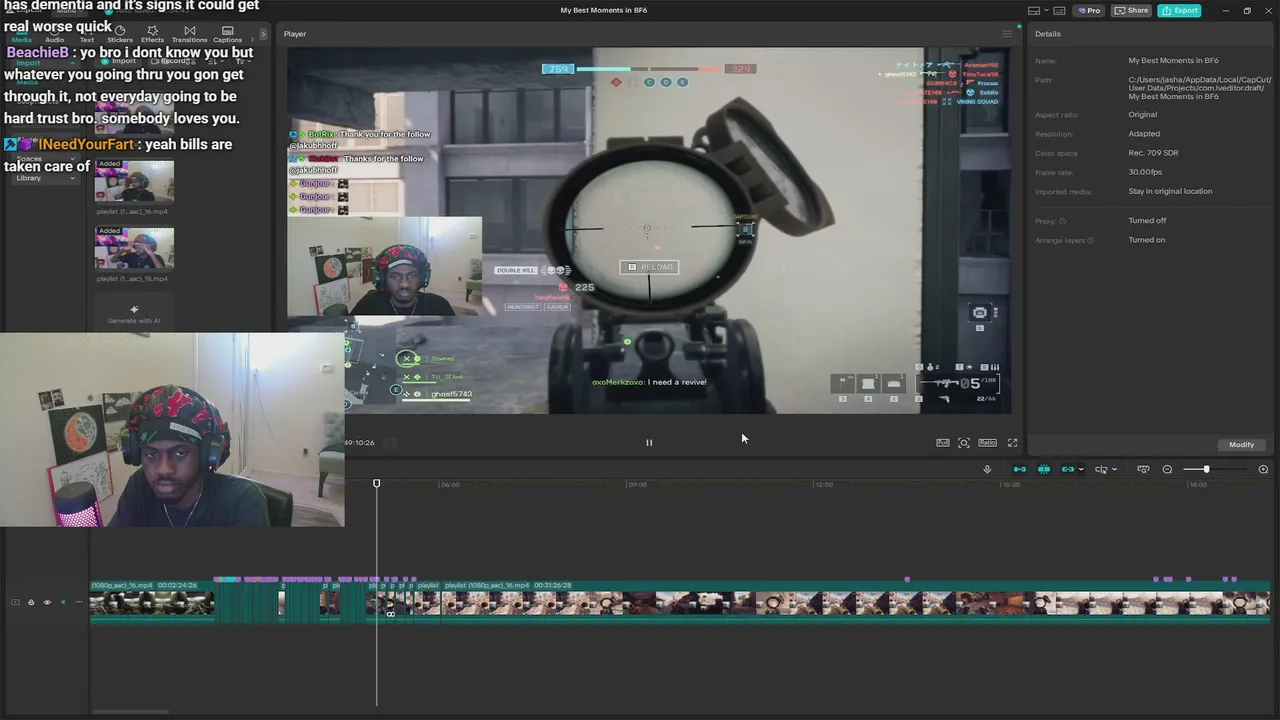This screenshot has width=1280, height=720.
Task: Click the Arrange layers info help icon
Action: pos(1090,241)
